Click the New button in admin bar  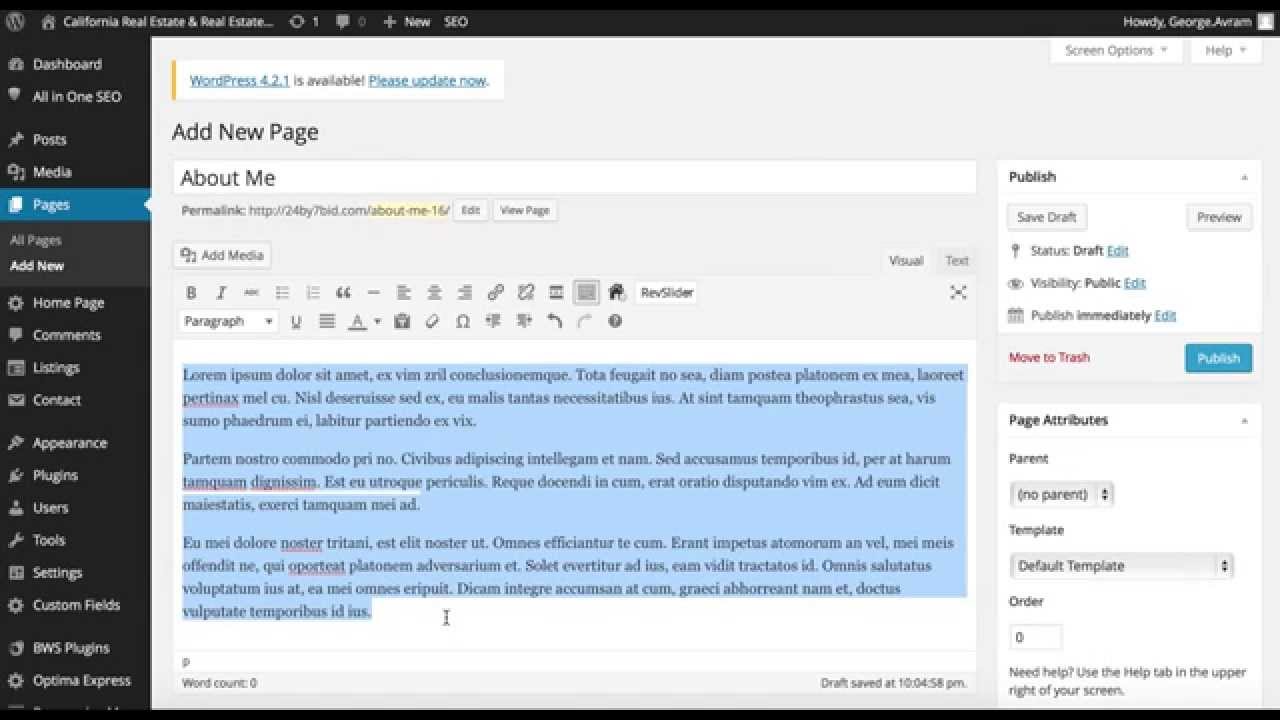pyautogui.click(x=406, y=21)
